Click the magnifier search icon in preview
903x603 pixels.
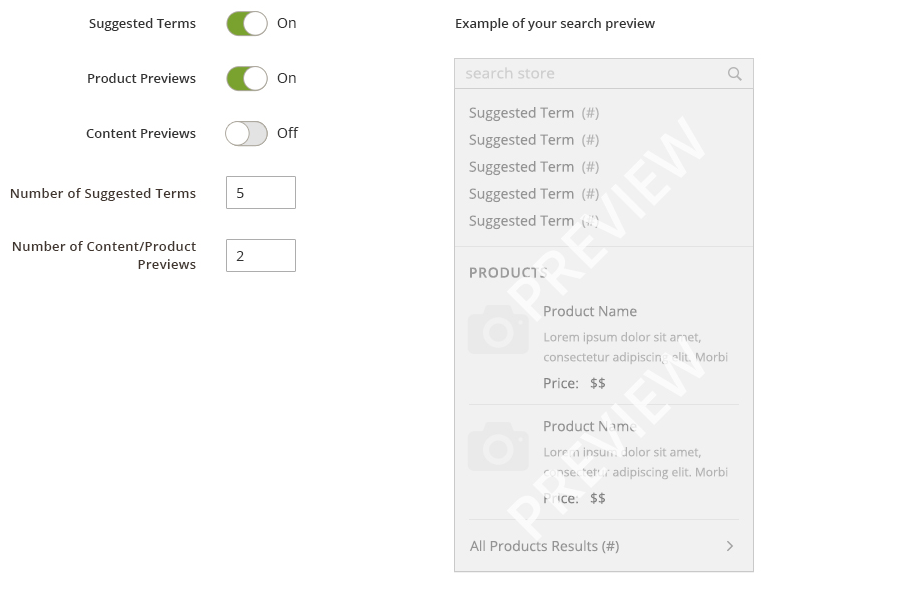(x=734, y=74)
